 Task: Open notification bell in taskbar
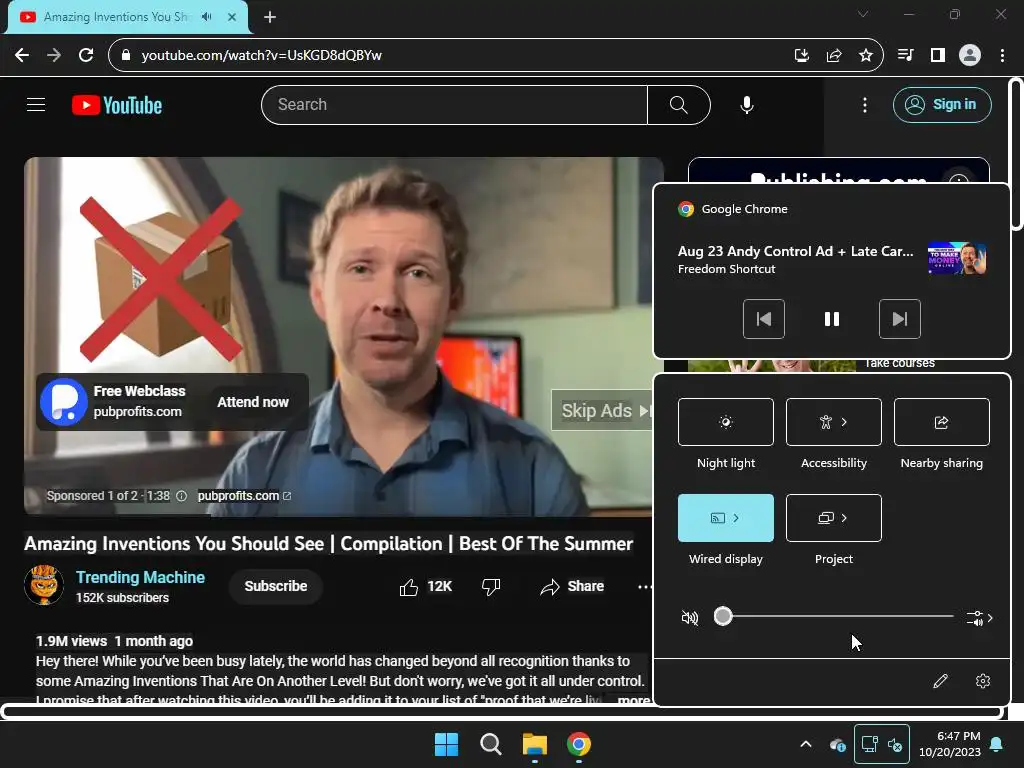point(997,744)
